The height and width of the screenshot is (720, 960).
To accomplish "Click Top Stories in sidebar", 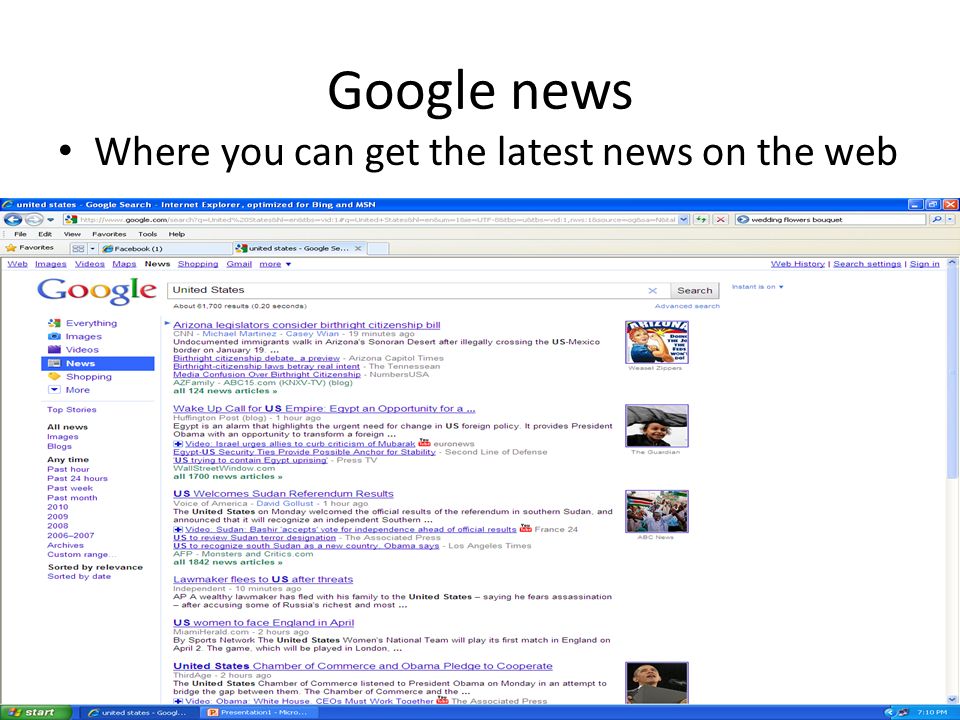I will tap(72, 410).
